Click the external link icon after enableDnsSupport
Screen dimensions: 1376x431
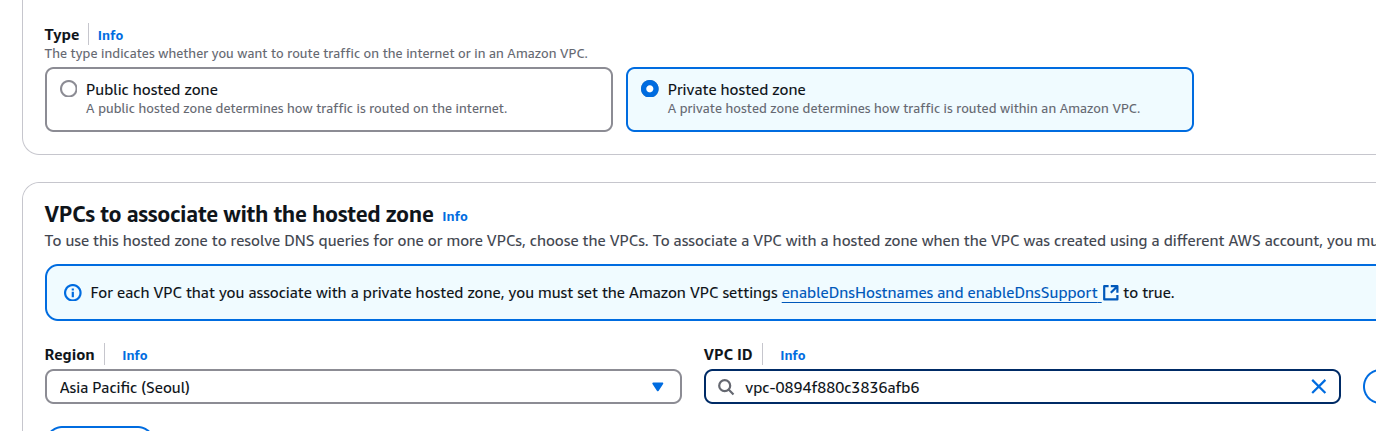(x=1110, y=293)
